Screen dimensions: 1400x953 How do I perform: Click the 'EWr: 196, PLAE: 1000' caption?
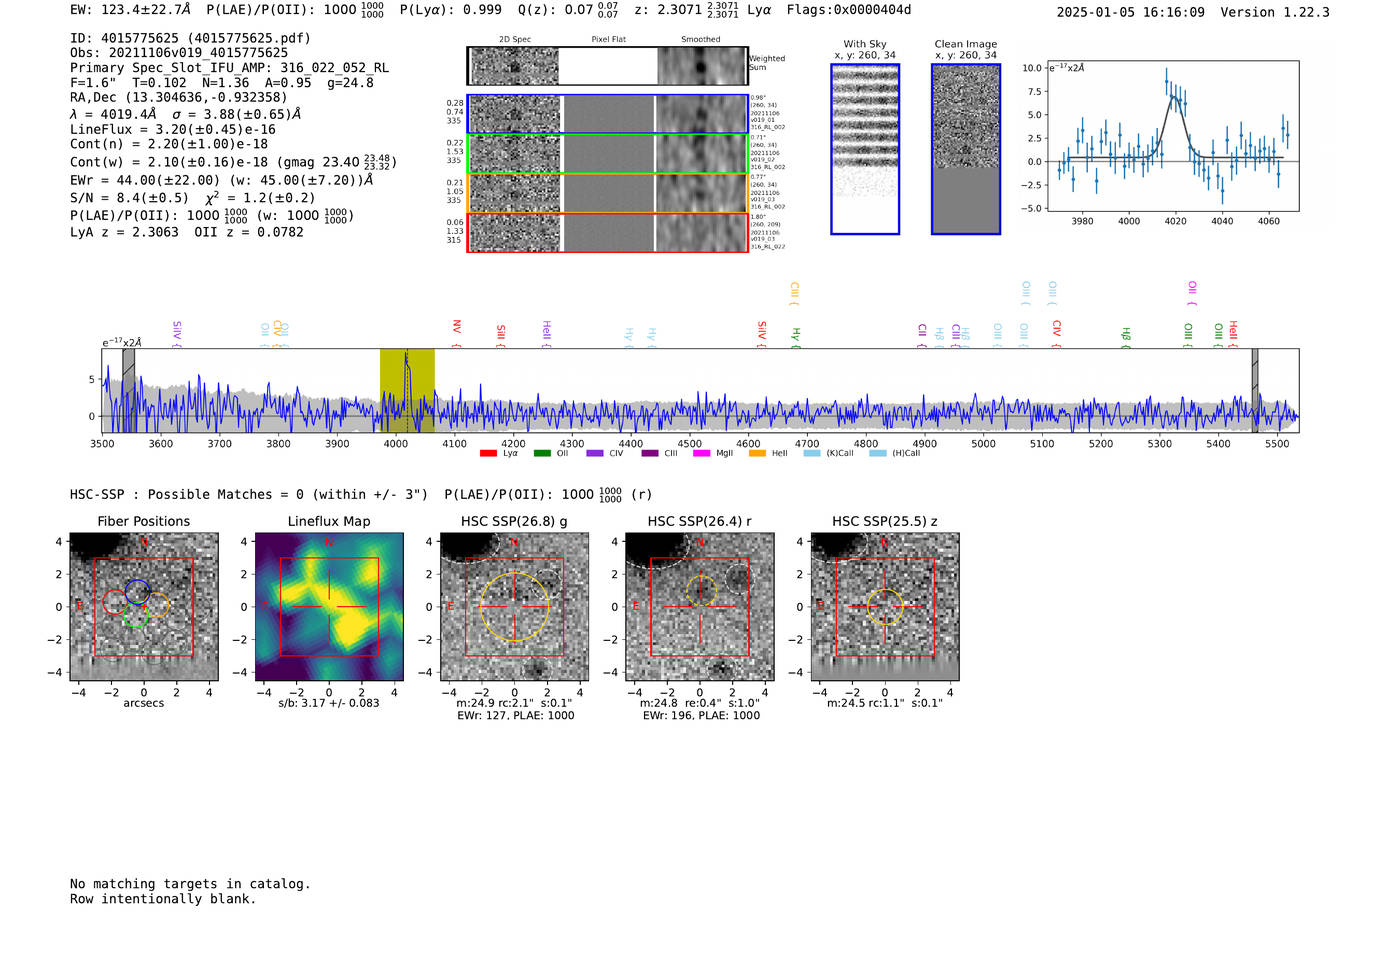(x=701, y=715)
